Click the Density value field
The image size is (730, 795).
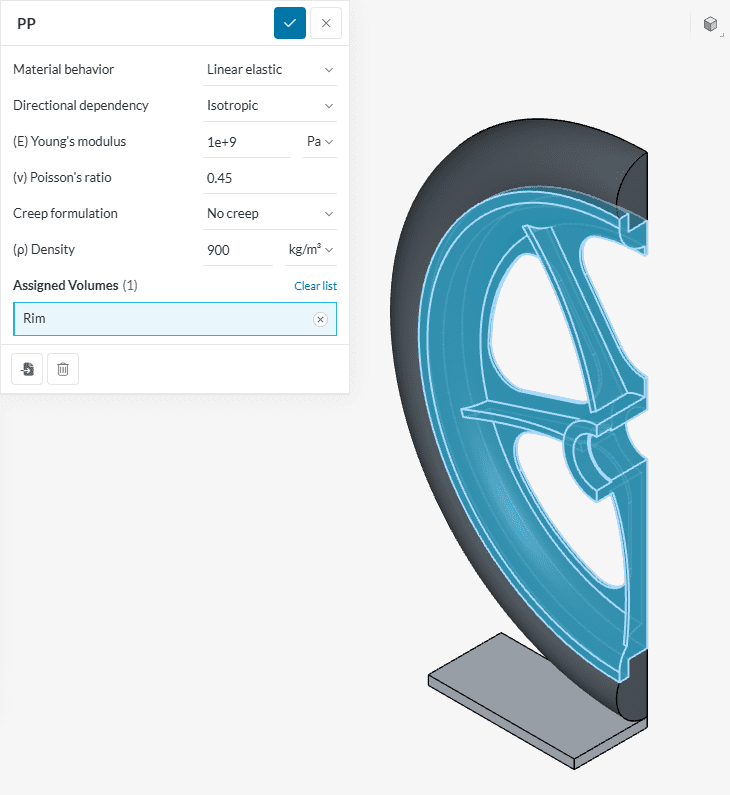click(x=237, y=250)
